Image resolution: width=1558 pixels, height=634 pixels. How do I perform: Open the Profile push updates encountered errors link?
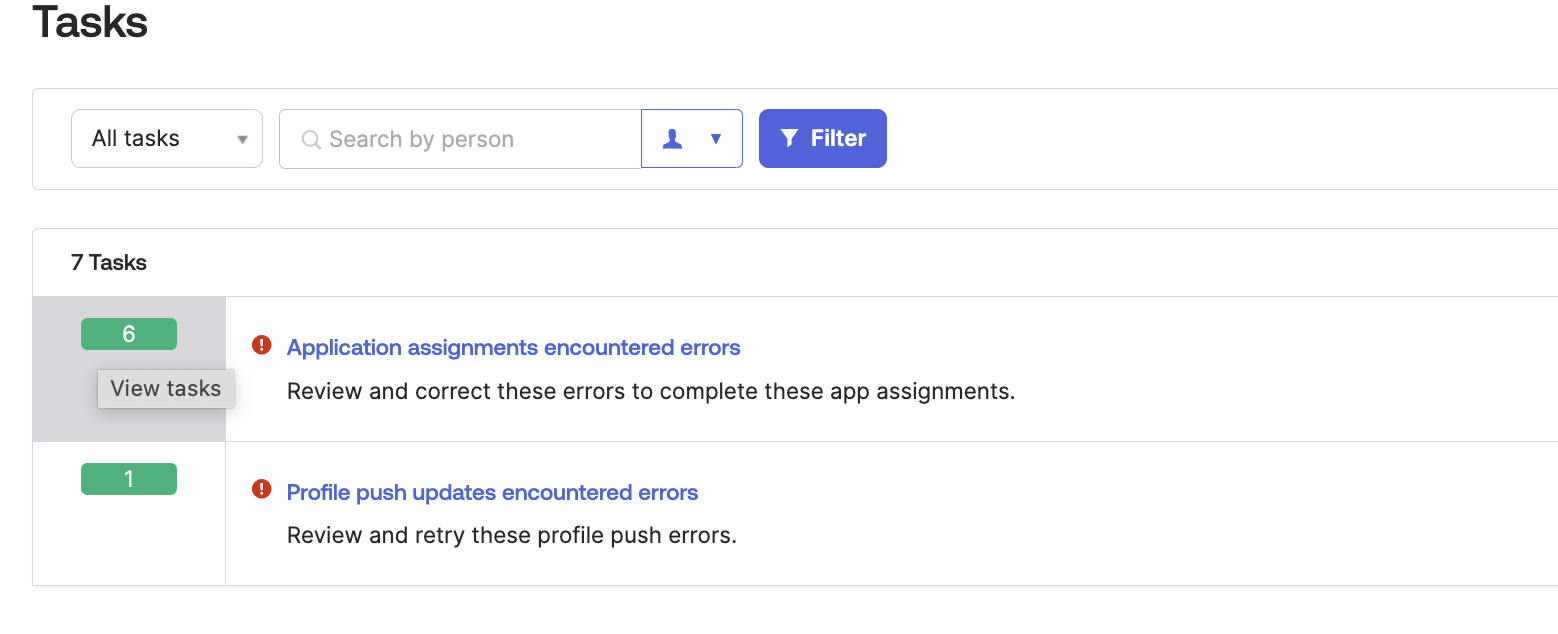coord(492,493)
